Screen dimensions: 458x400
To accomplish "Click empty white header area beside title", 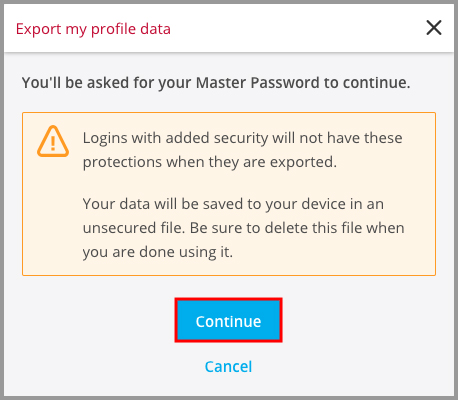I will (297, 28).
